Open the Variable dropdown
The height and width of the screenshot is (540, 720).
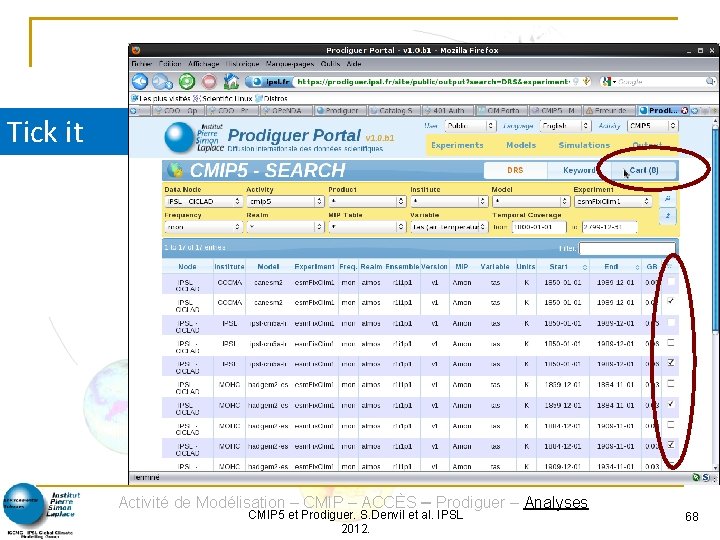(x=449, y=227)
